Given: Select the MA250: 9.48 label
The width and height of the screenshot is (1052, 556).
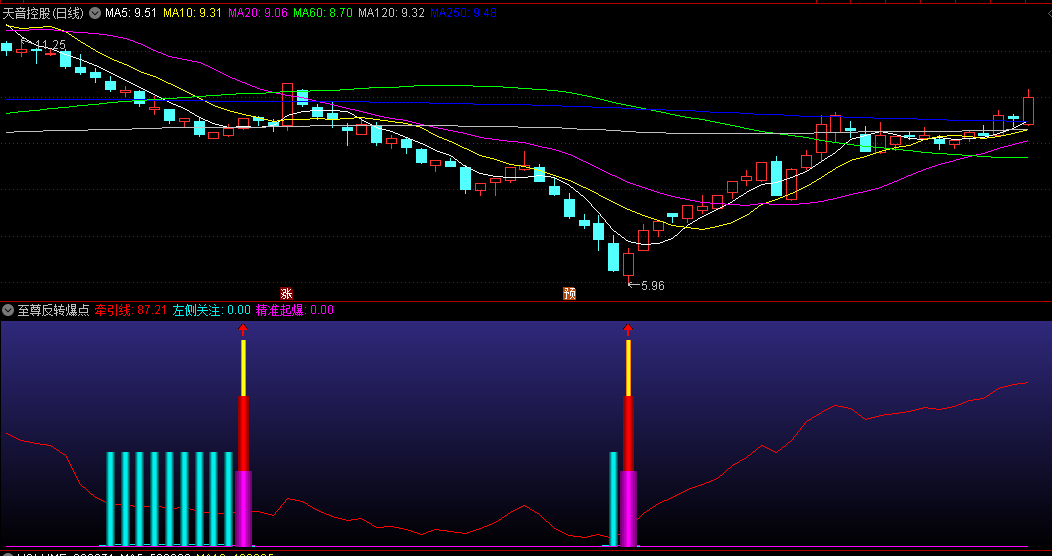Looking at the screenshot, I should click(x=463, y=13).
